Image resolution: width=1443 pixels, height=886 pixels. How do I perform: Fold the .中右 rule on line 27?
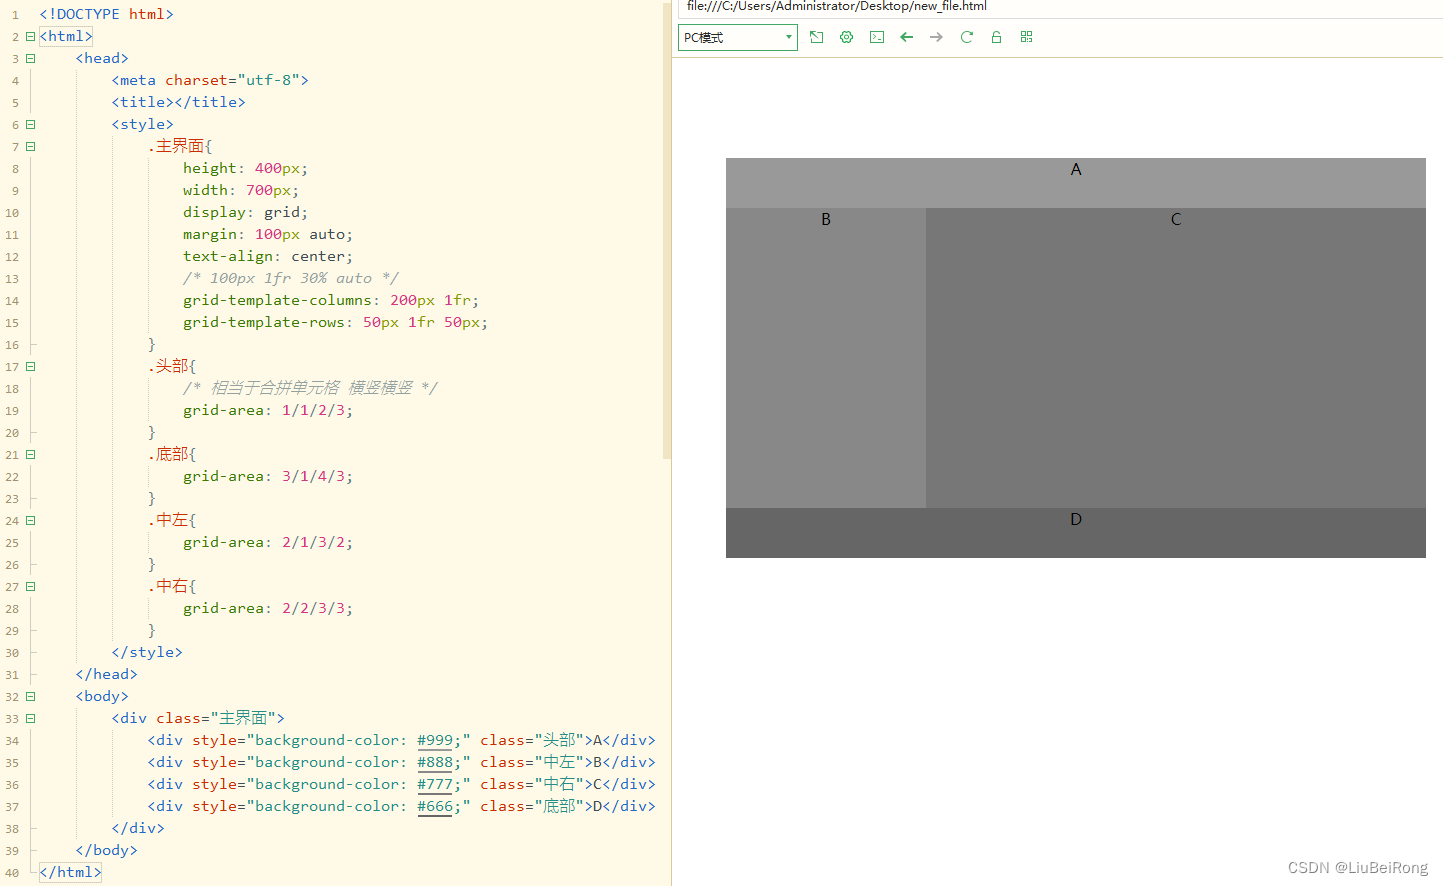[30, 586]
